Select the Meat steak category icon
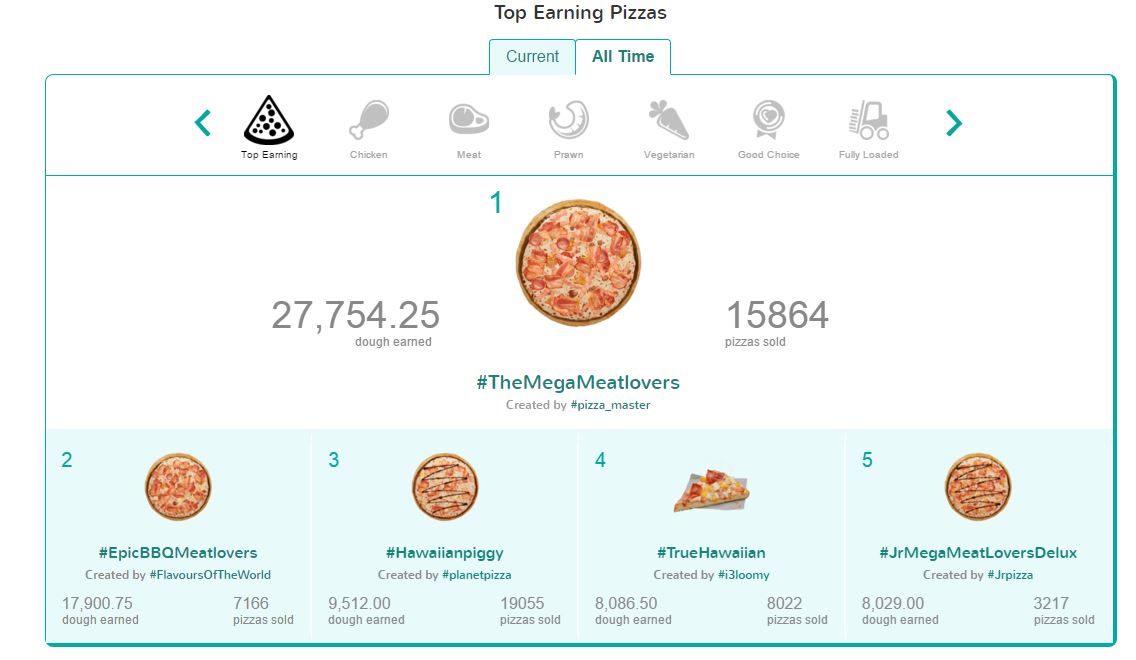1136x660 pixels. pos(469,120)
